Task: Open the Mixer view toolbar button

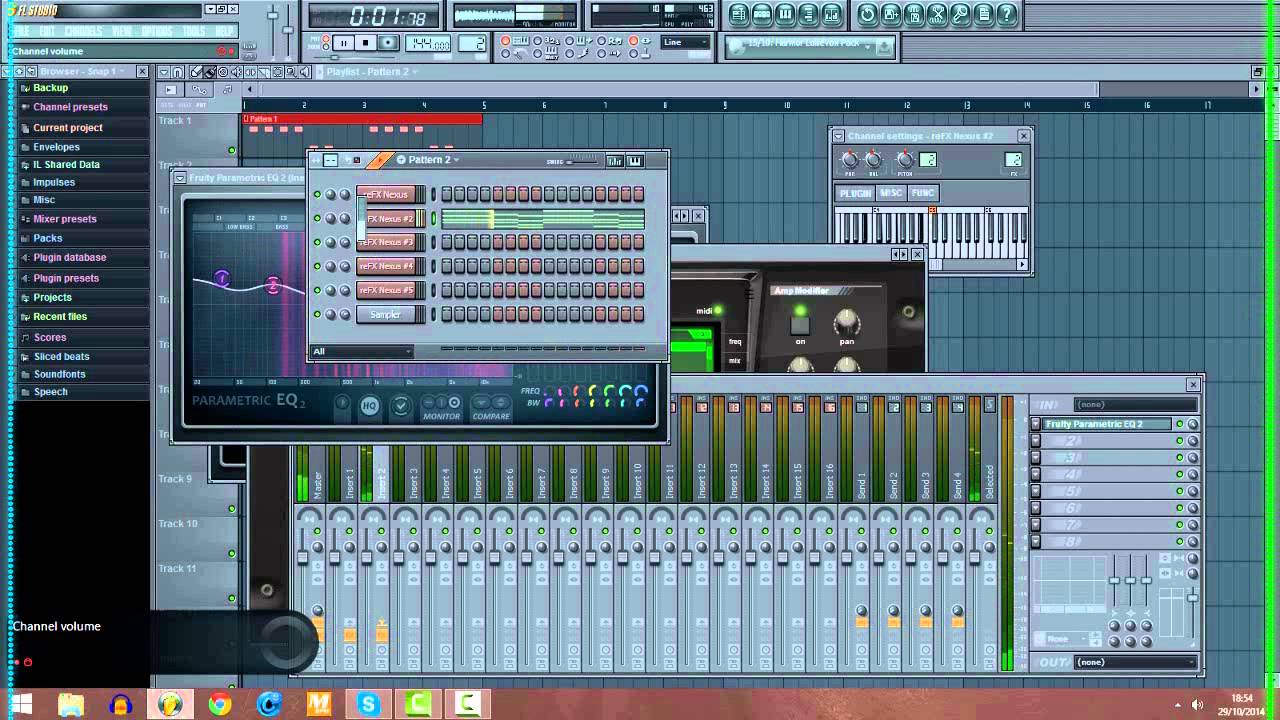Action: 834,14
